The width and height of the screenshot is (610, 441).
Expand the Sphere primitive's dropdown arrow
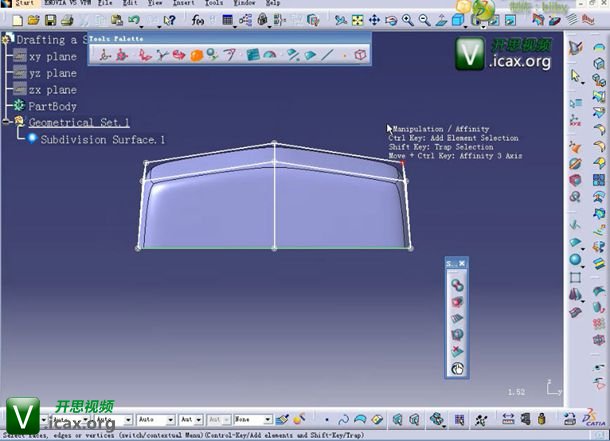click(x=583, y=267)
